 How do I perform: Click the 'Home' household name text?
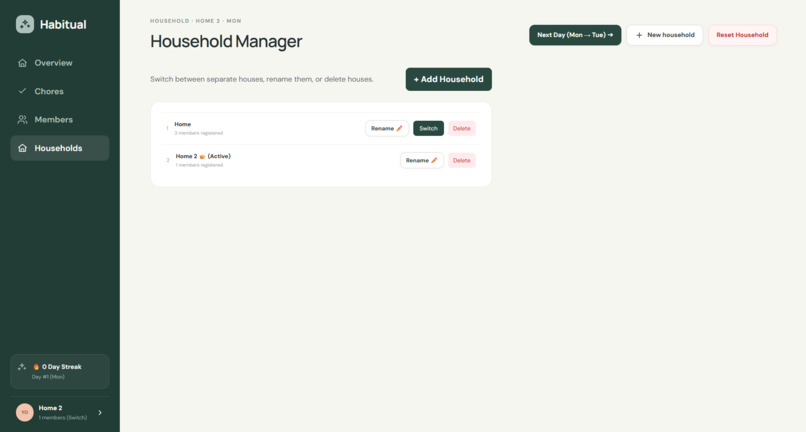182,124
